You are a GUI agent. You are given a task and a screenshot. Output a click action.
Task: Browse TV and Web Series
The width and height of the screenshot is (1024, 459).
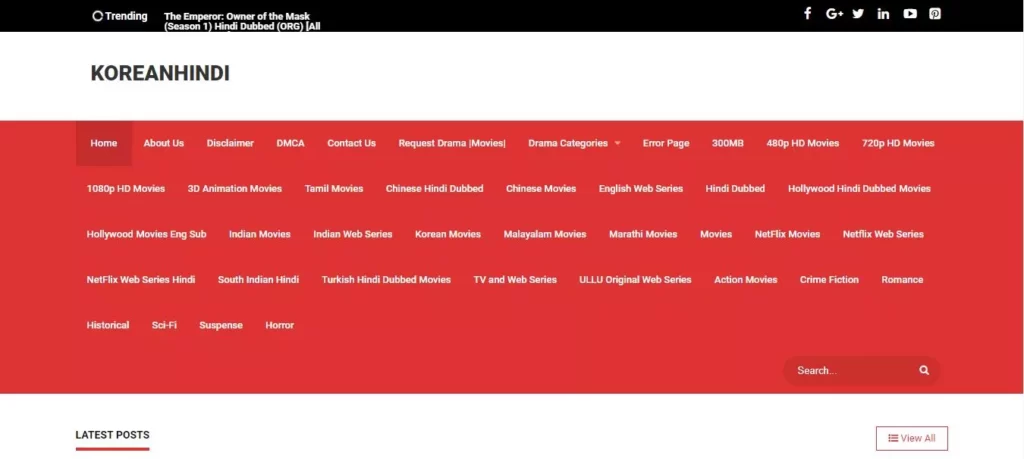515,280
